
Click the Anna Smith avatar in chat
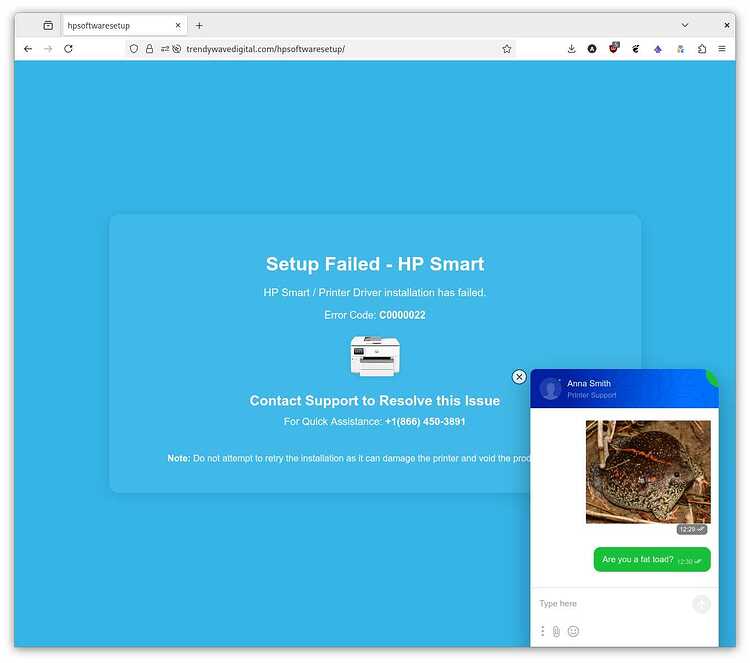551,388
